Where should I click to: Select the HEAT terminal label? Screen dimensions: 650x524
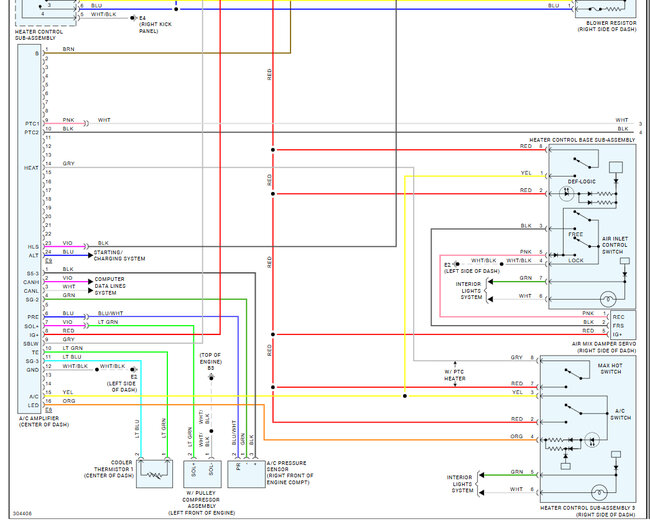tap(31, 168)
